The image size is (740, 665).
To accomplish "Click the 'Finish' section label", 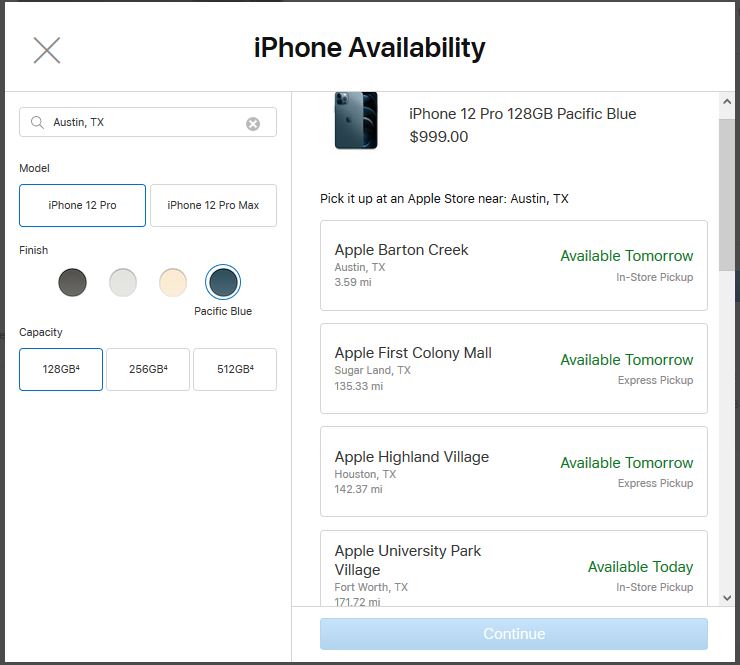I will (x=34, y=250).
